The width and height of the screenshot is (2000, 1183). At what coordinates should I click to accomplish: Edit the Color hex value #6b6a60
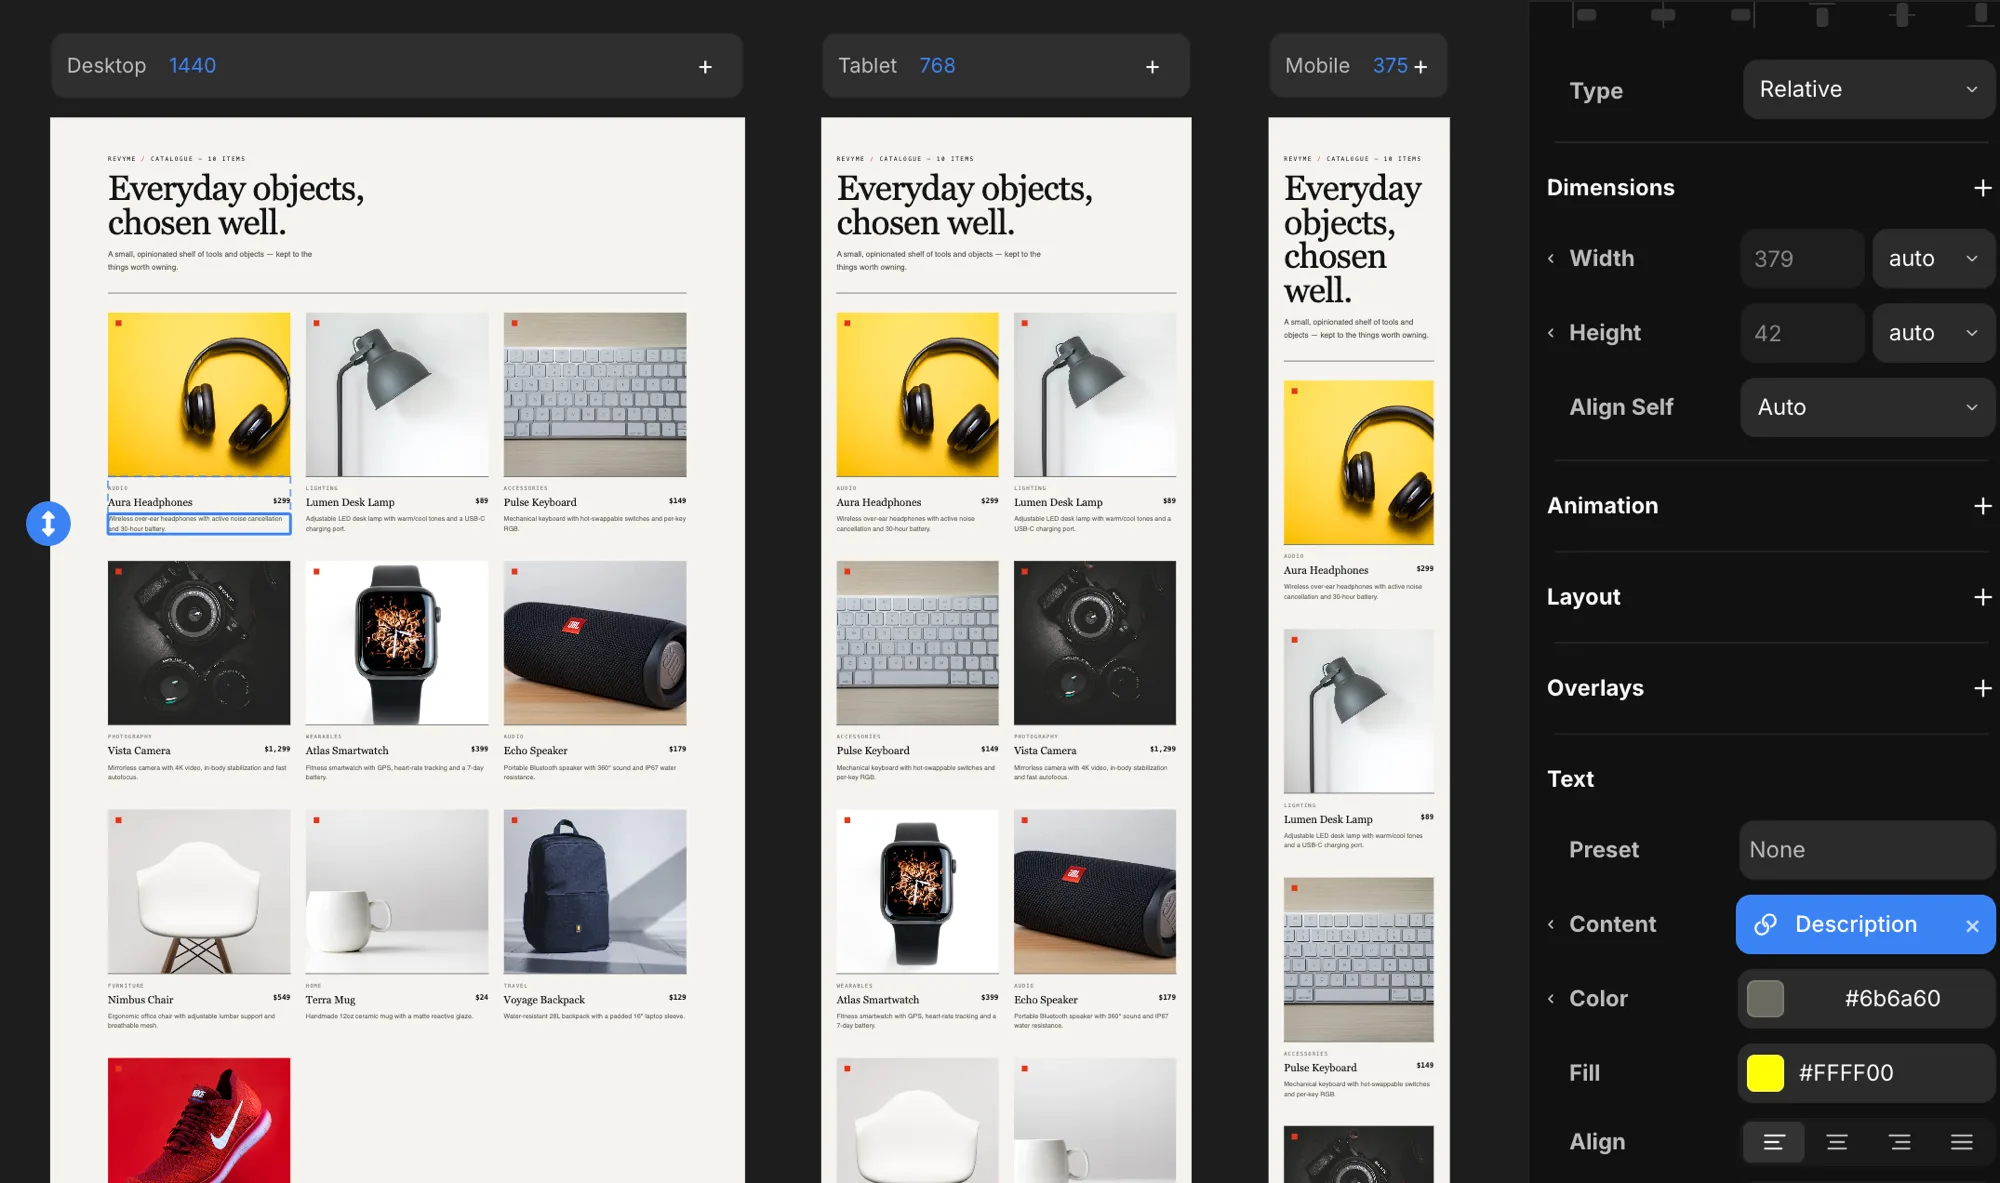1892,998
